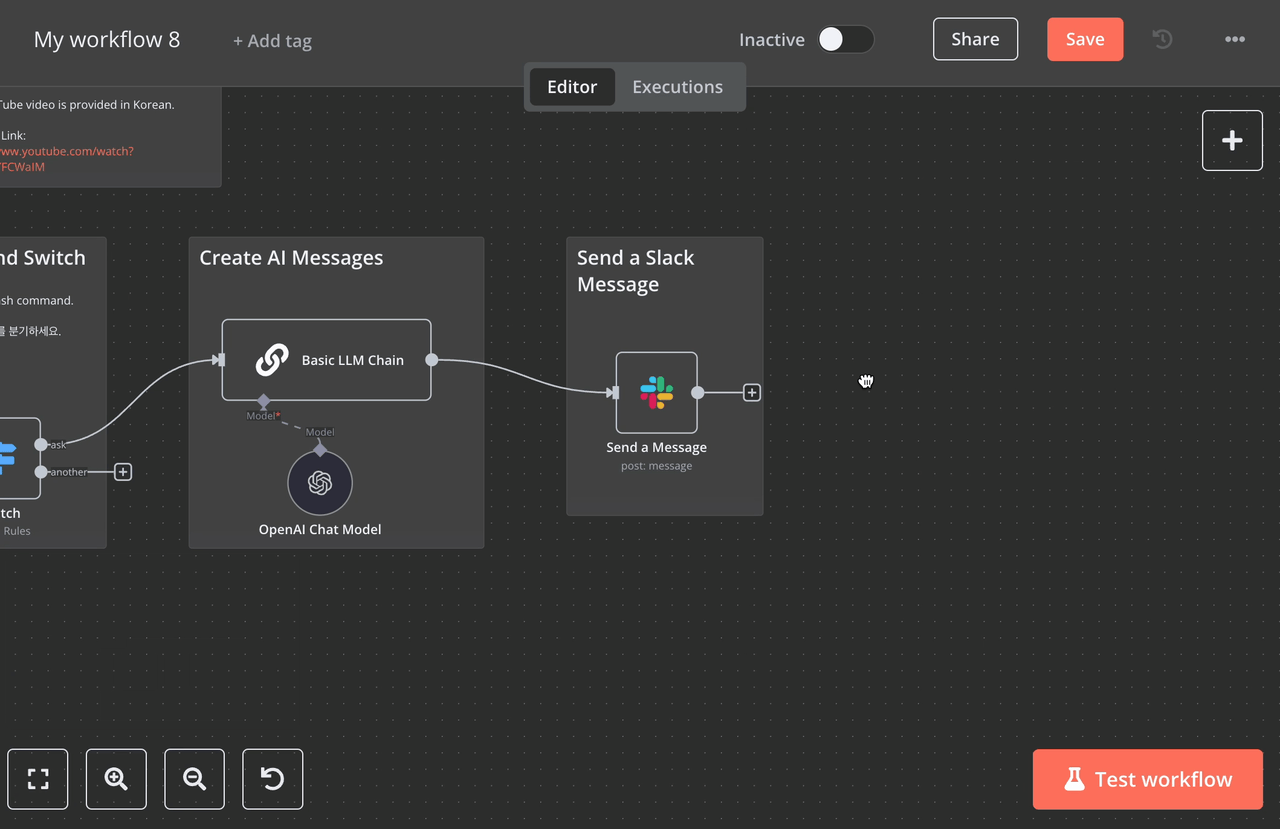Switch to the Executions tab

[x=677, y=87]
